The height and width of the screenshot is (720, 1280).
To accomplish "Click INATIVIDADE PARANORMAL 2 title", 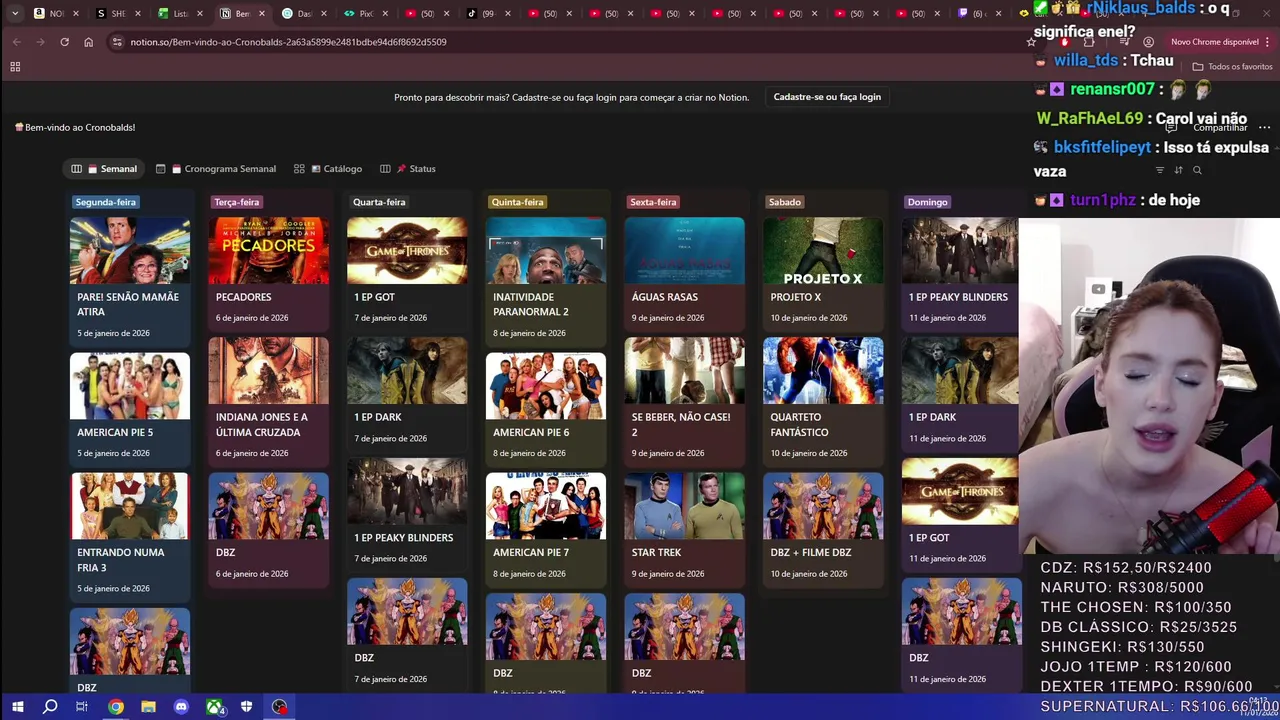I will pyautogui.click(x=531, y=304).
